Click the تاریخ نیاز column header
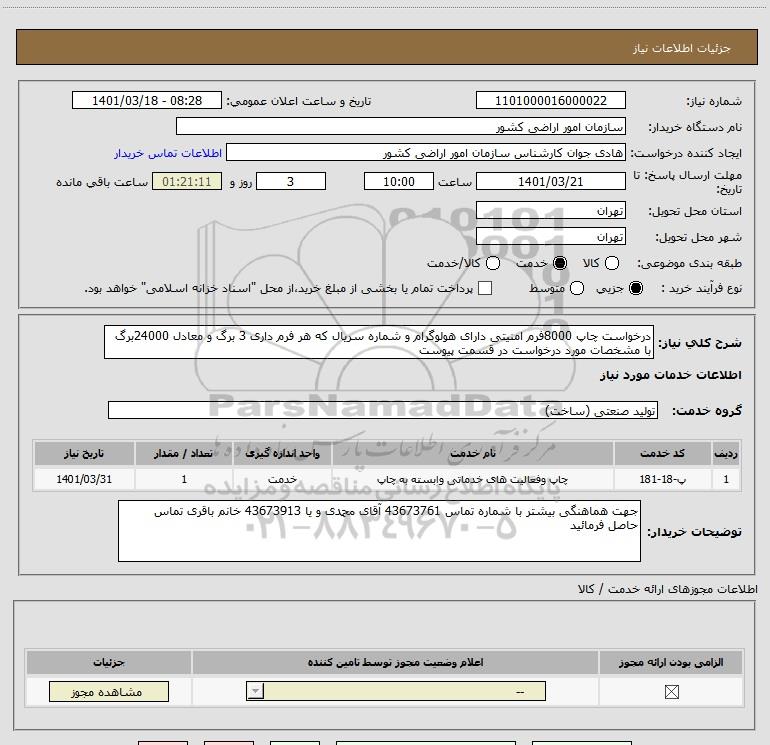 [84, 453]
